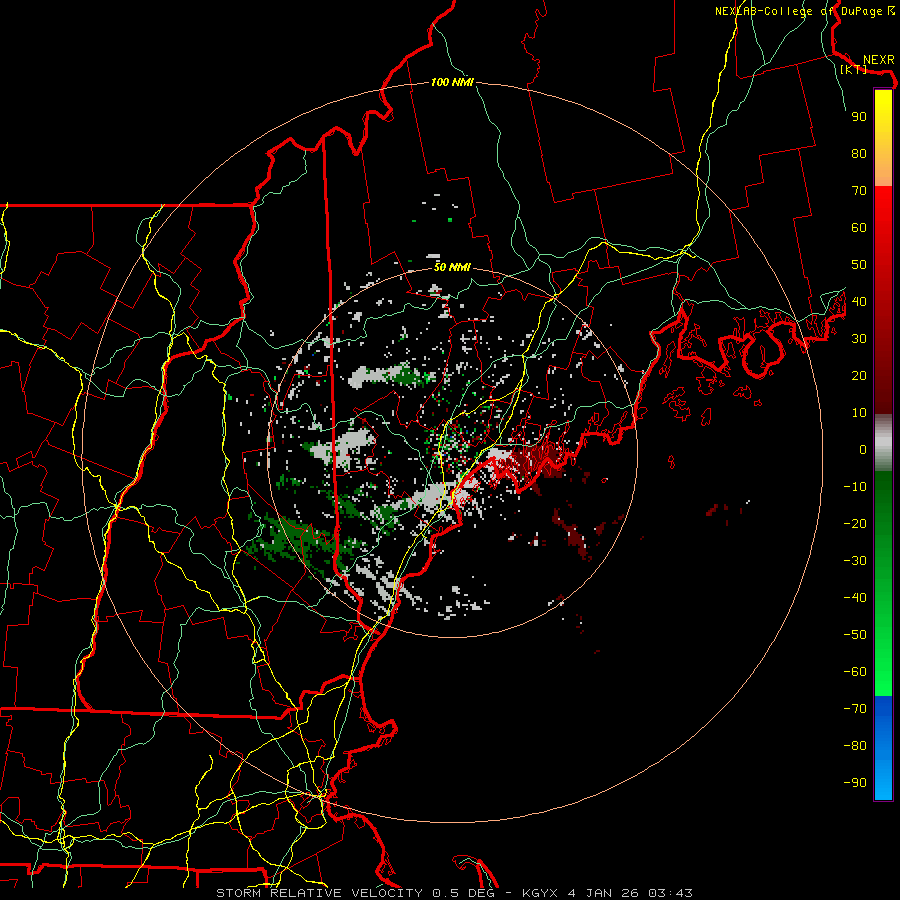Click the "NEXR" label above the color scale
Screen dimensions: 900x900
tap(879, 60)
